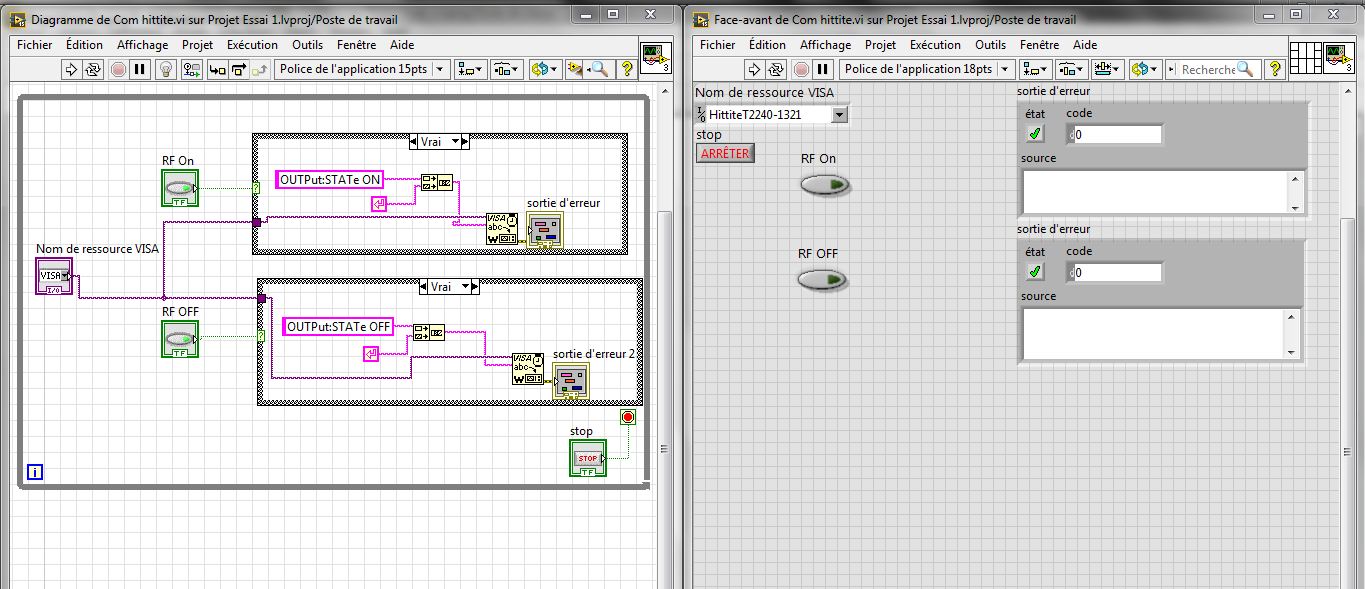Run the VI from the Face-avant window
Image resolution: width=1365 pixels, height=589 pixels.
coord(755,69)
